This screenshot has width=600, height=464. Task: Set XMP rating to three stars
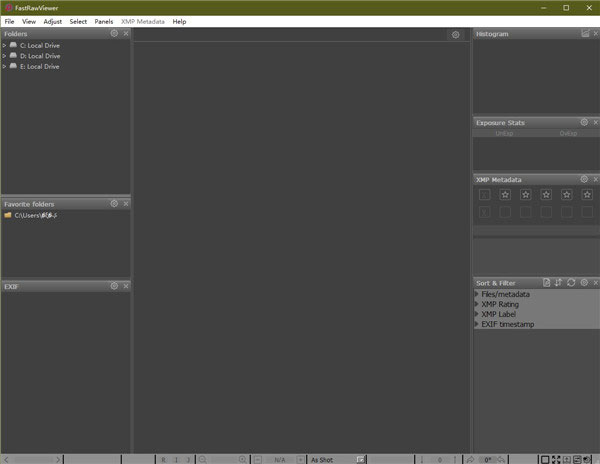pyautogui.click(x=546, y=195)
